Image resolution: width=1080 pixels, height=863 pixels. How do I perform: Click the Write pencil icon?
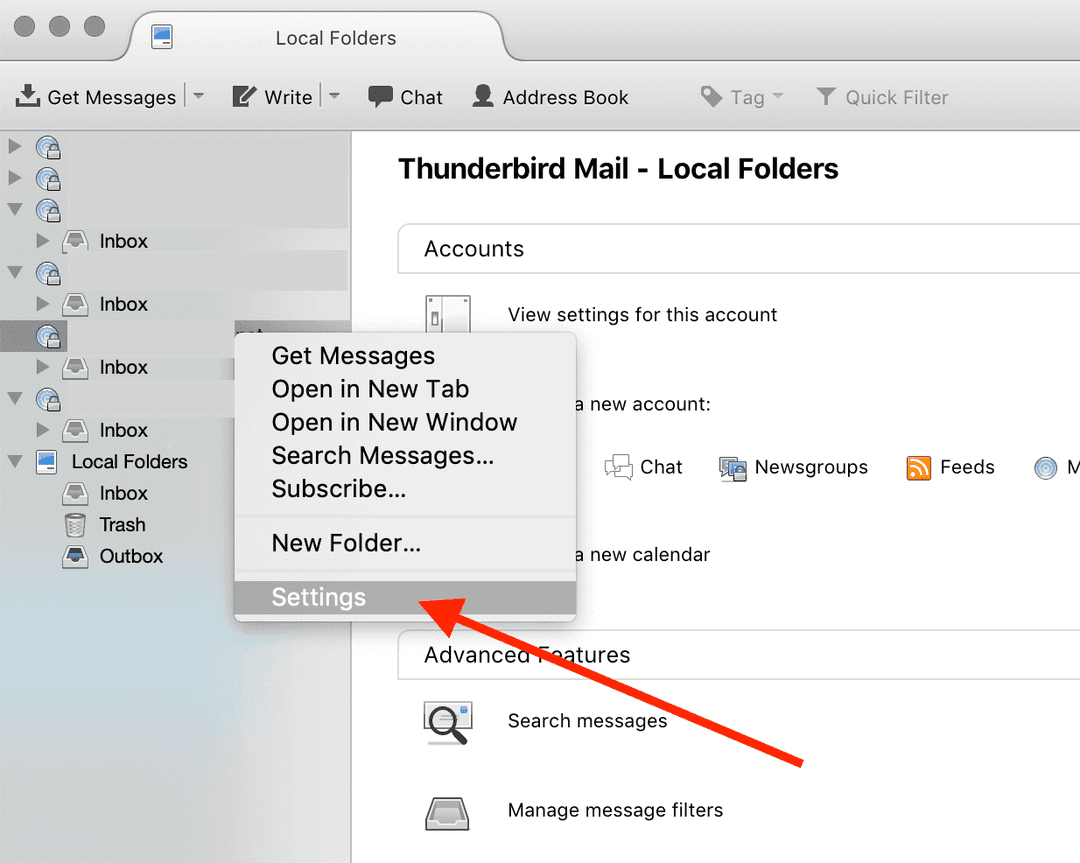click(244, 96)
